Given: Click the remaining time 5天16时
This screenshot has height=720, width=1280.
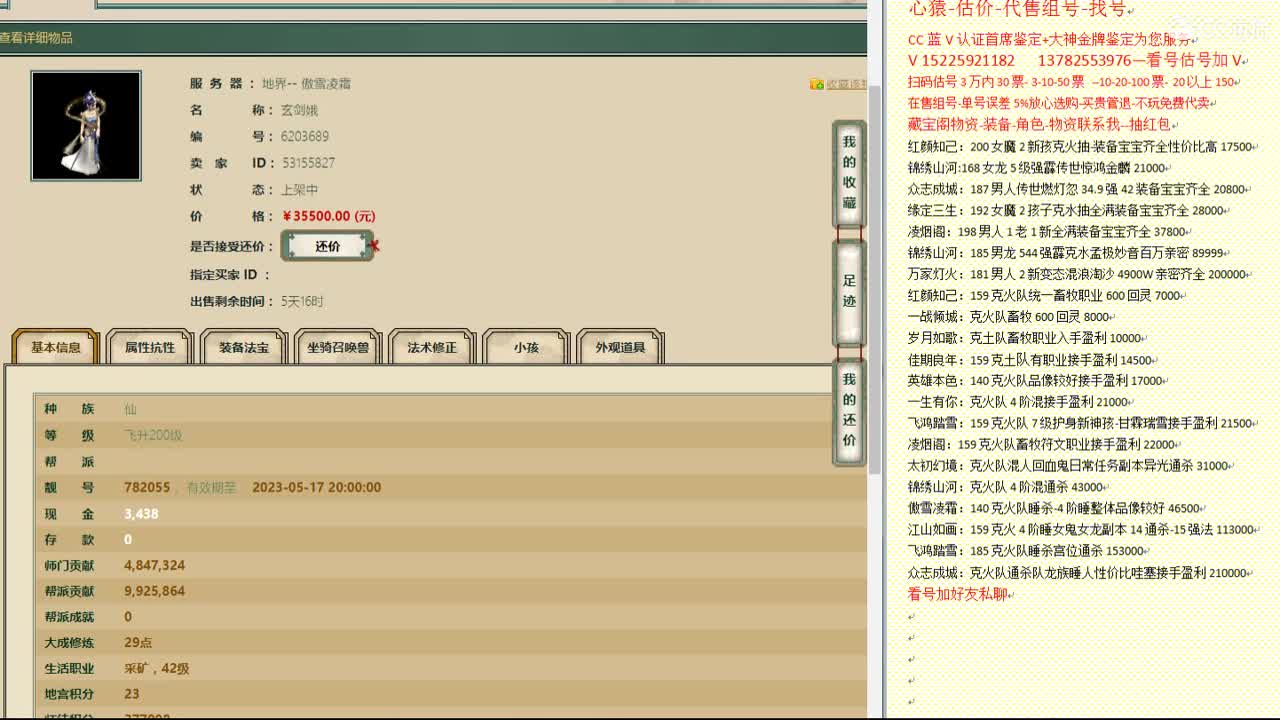Looking at the screenshot, I should [x=302, y=301].
